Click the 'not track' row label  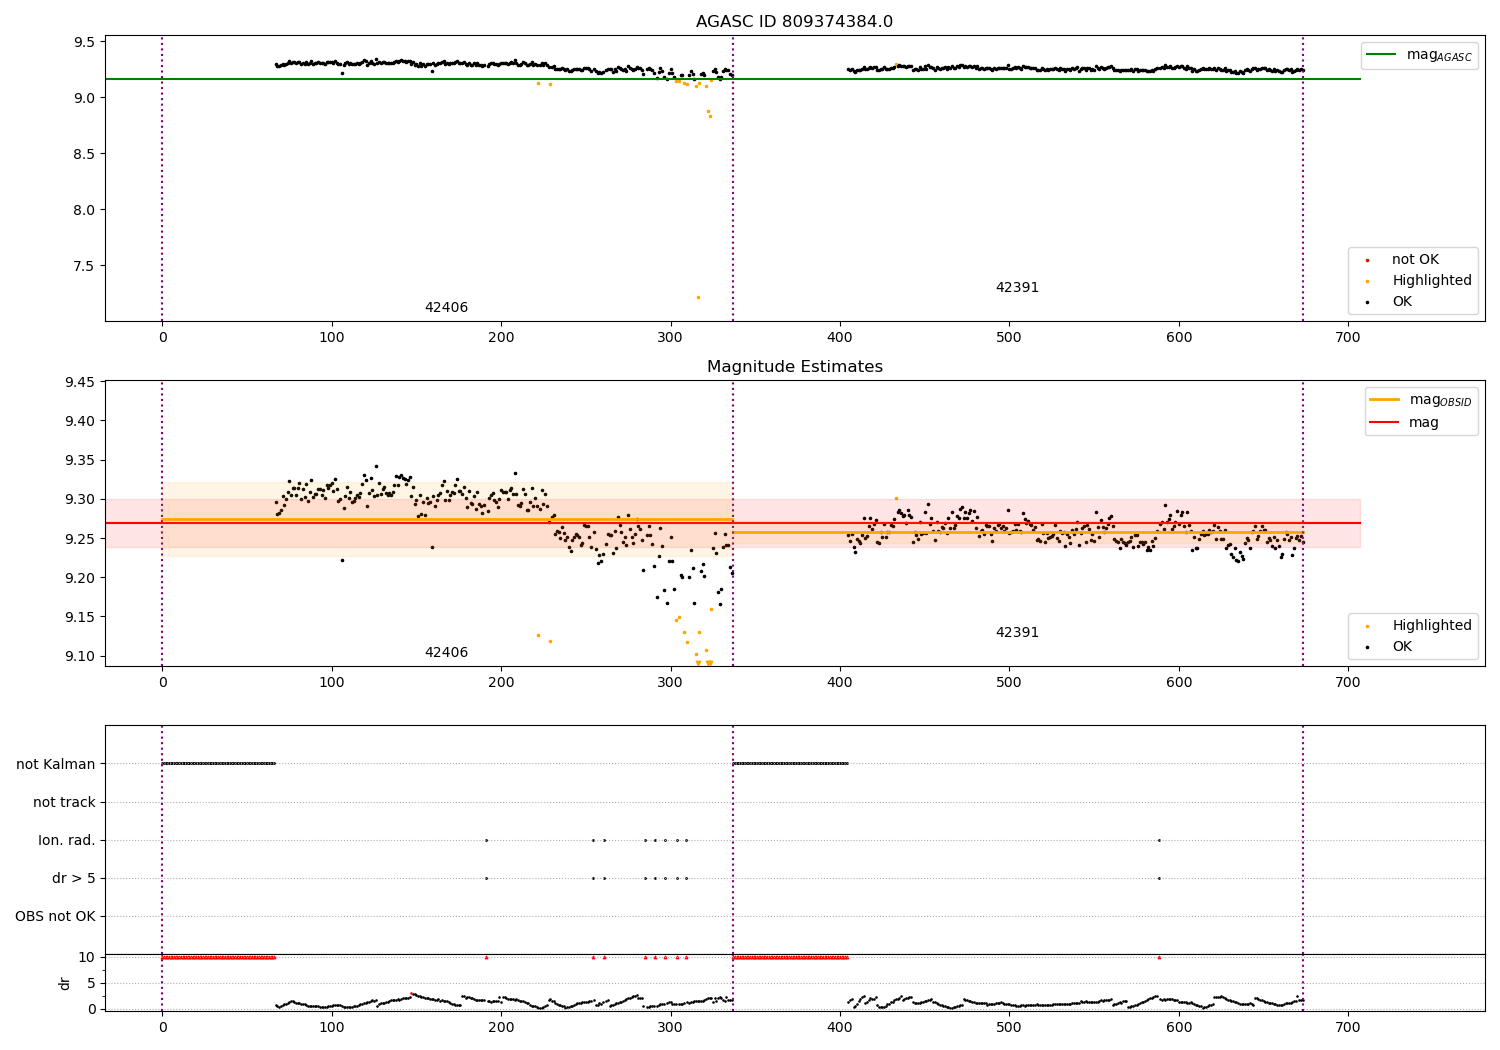64,803
